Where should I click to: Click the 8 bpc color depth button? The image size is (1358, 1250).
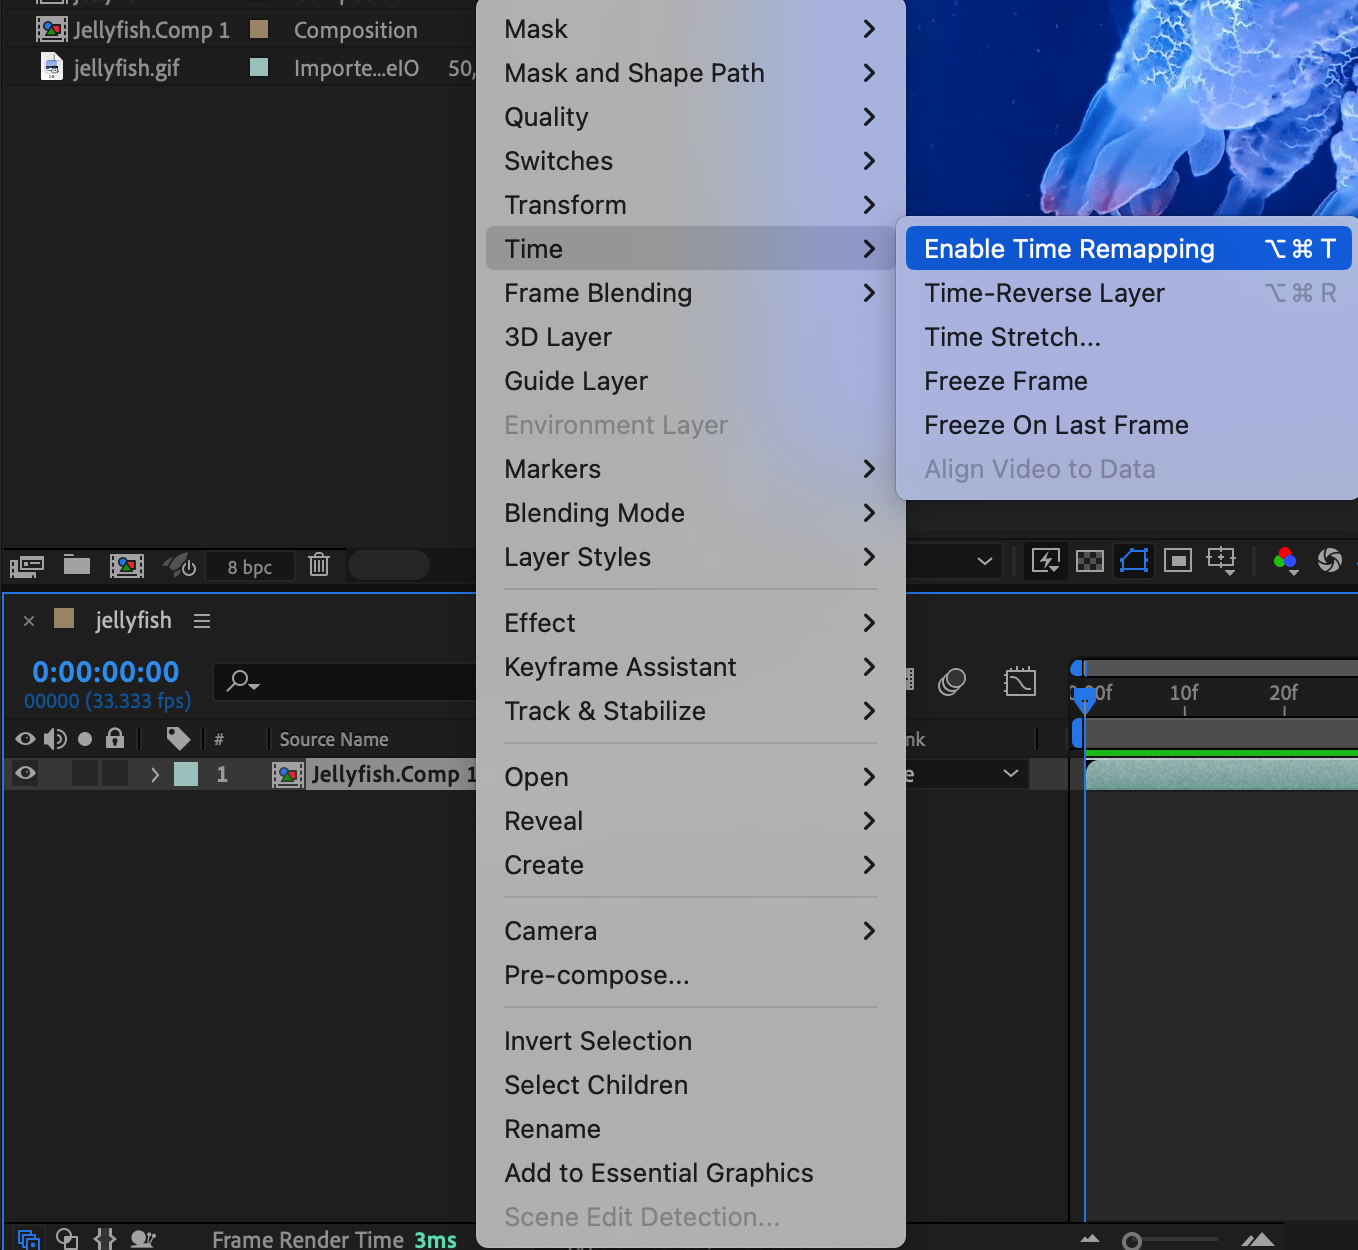point(249,567)
